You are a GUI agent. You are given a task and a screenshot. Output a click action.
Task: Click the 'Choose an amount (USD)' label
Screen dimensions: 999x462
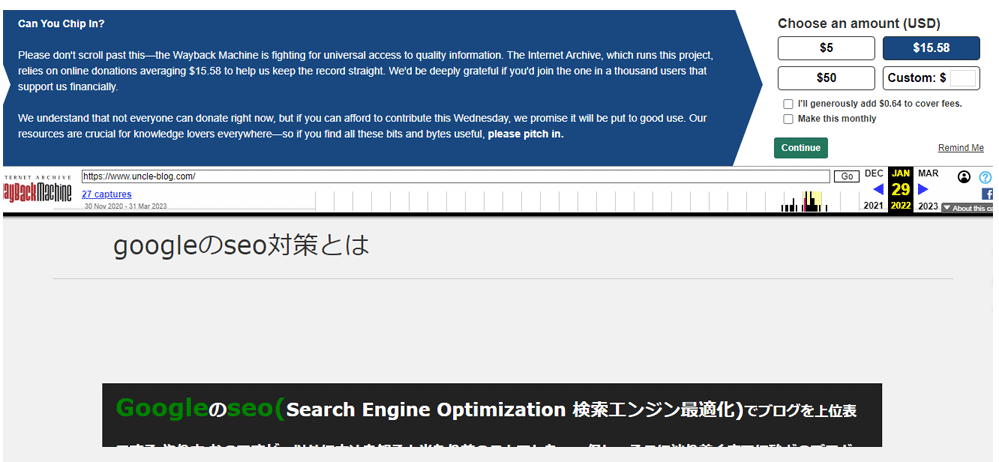[x=859, y=24]
